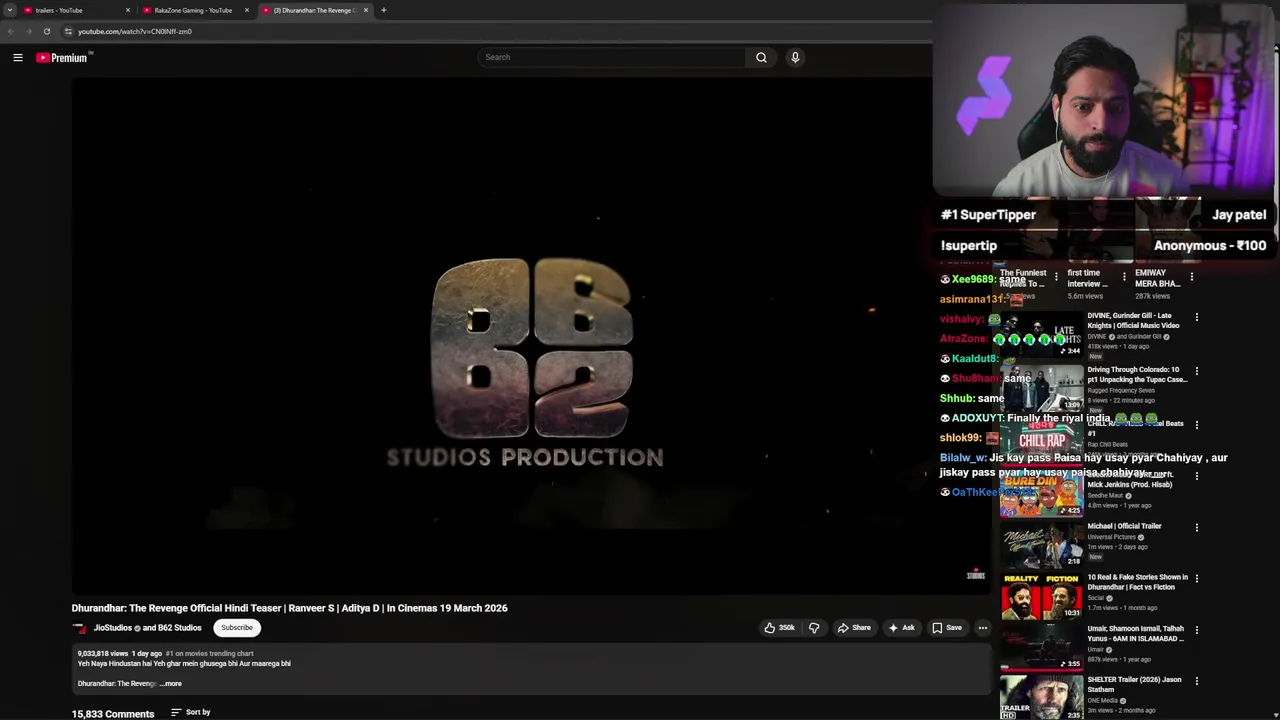
Task: Open a new browser tab
Action: coord(384,10)
